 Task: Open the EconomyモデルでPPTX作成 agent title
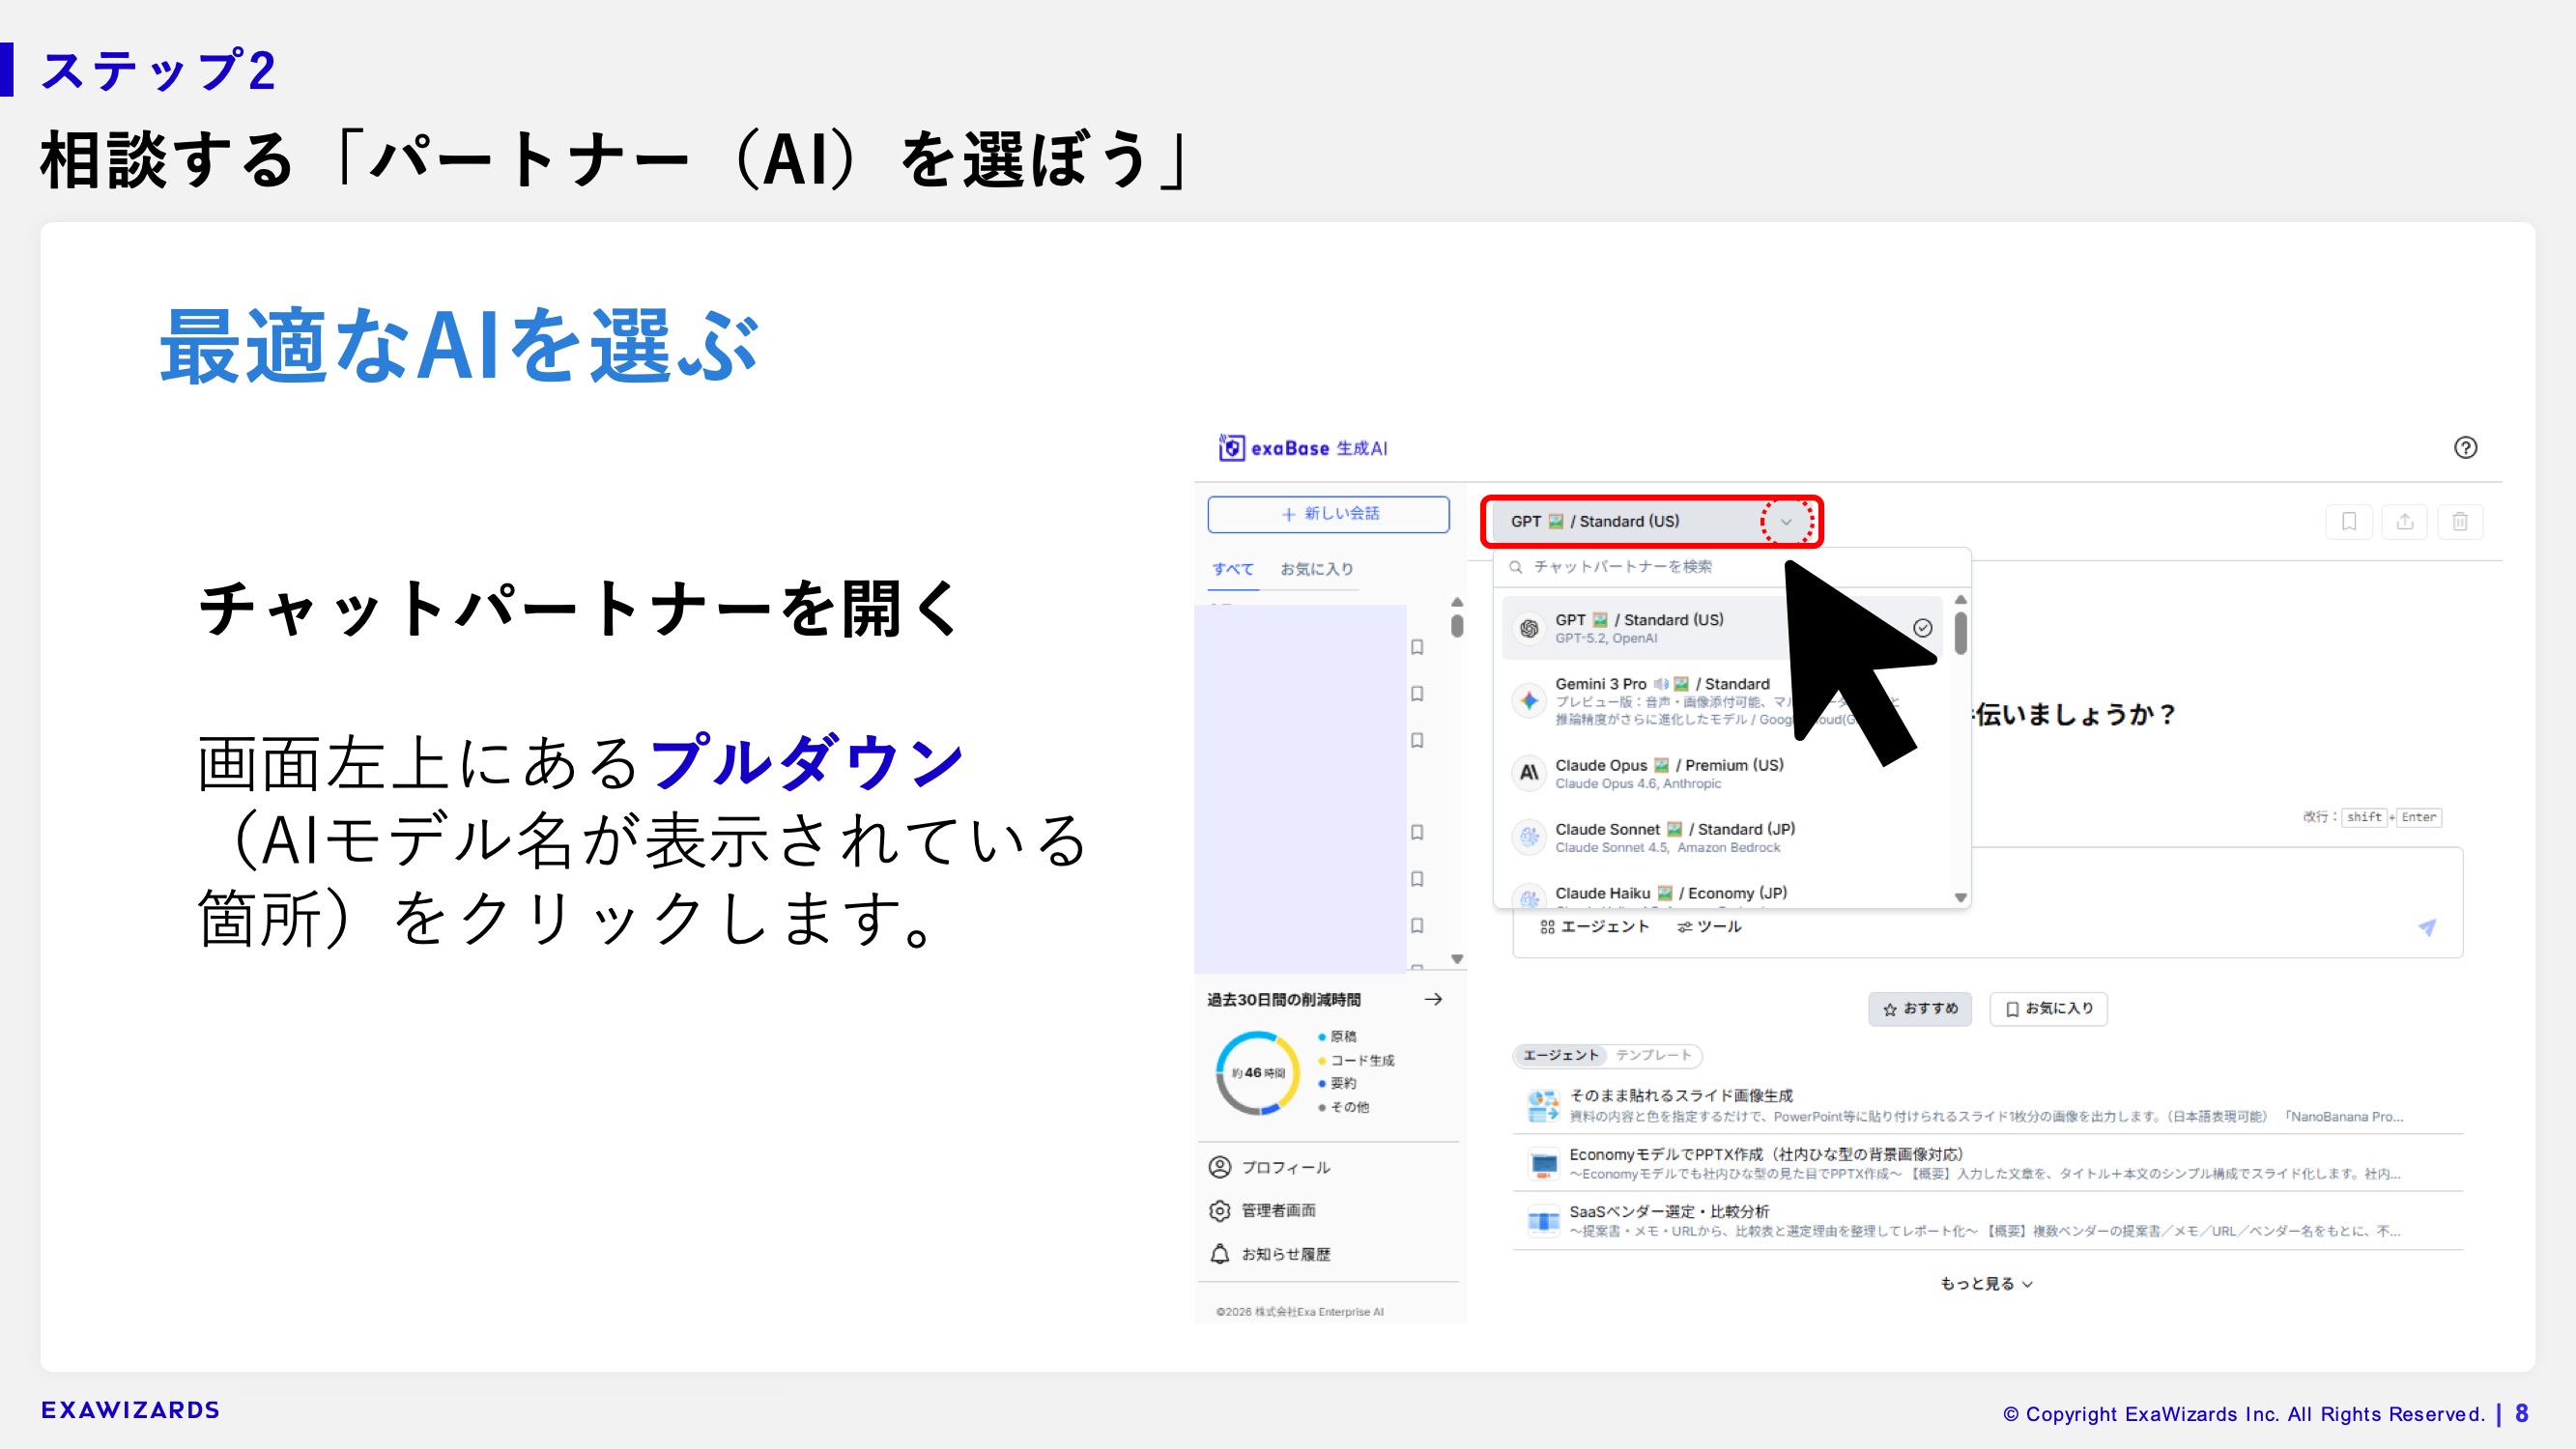1766,1154
